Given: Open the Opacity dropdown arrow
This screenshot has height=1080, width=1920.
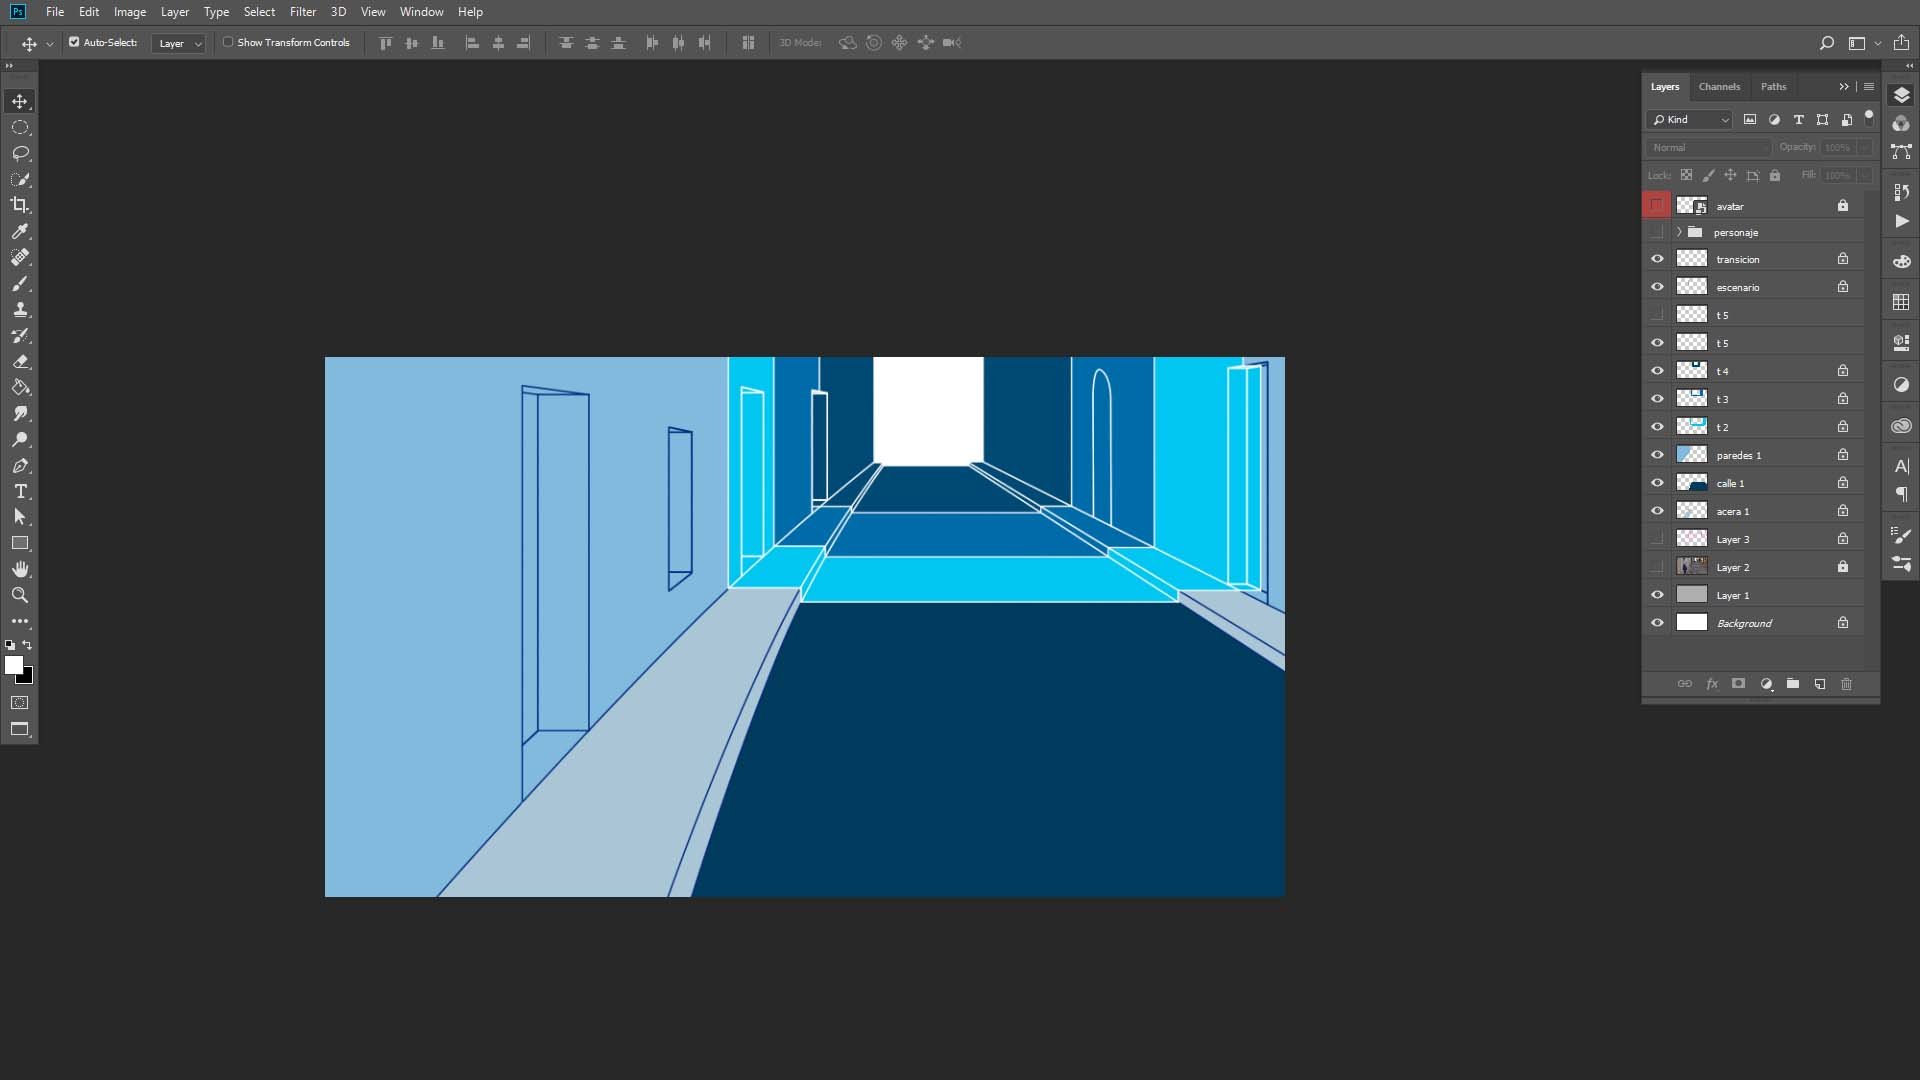Looking at the screenshot, I should pyautogui.click(x=1865, y=147).
